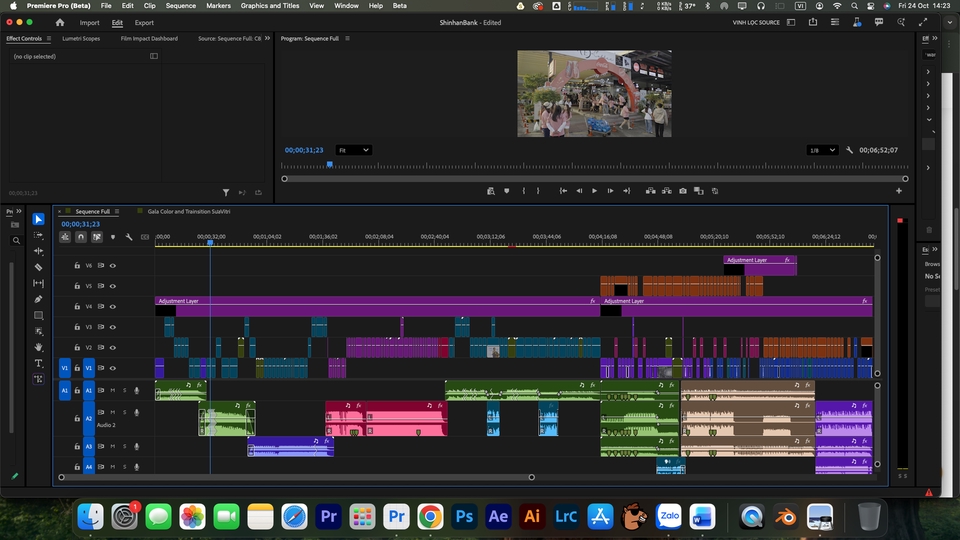Hide track V6 using its eye icon
This screenshot has width=960, height=540.
tap(112, 266)
